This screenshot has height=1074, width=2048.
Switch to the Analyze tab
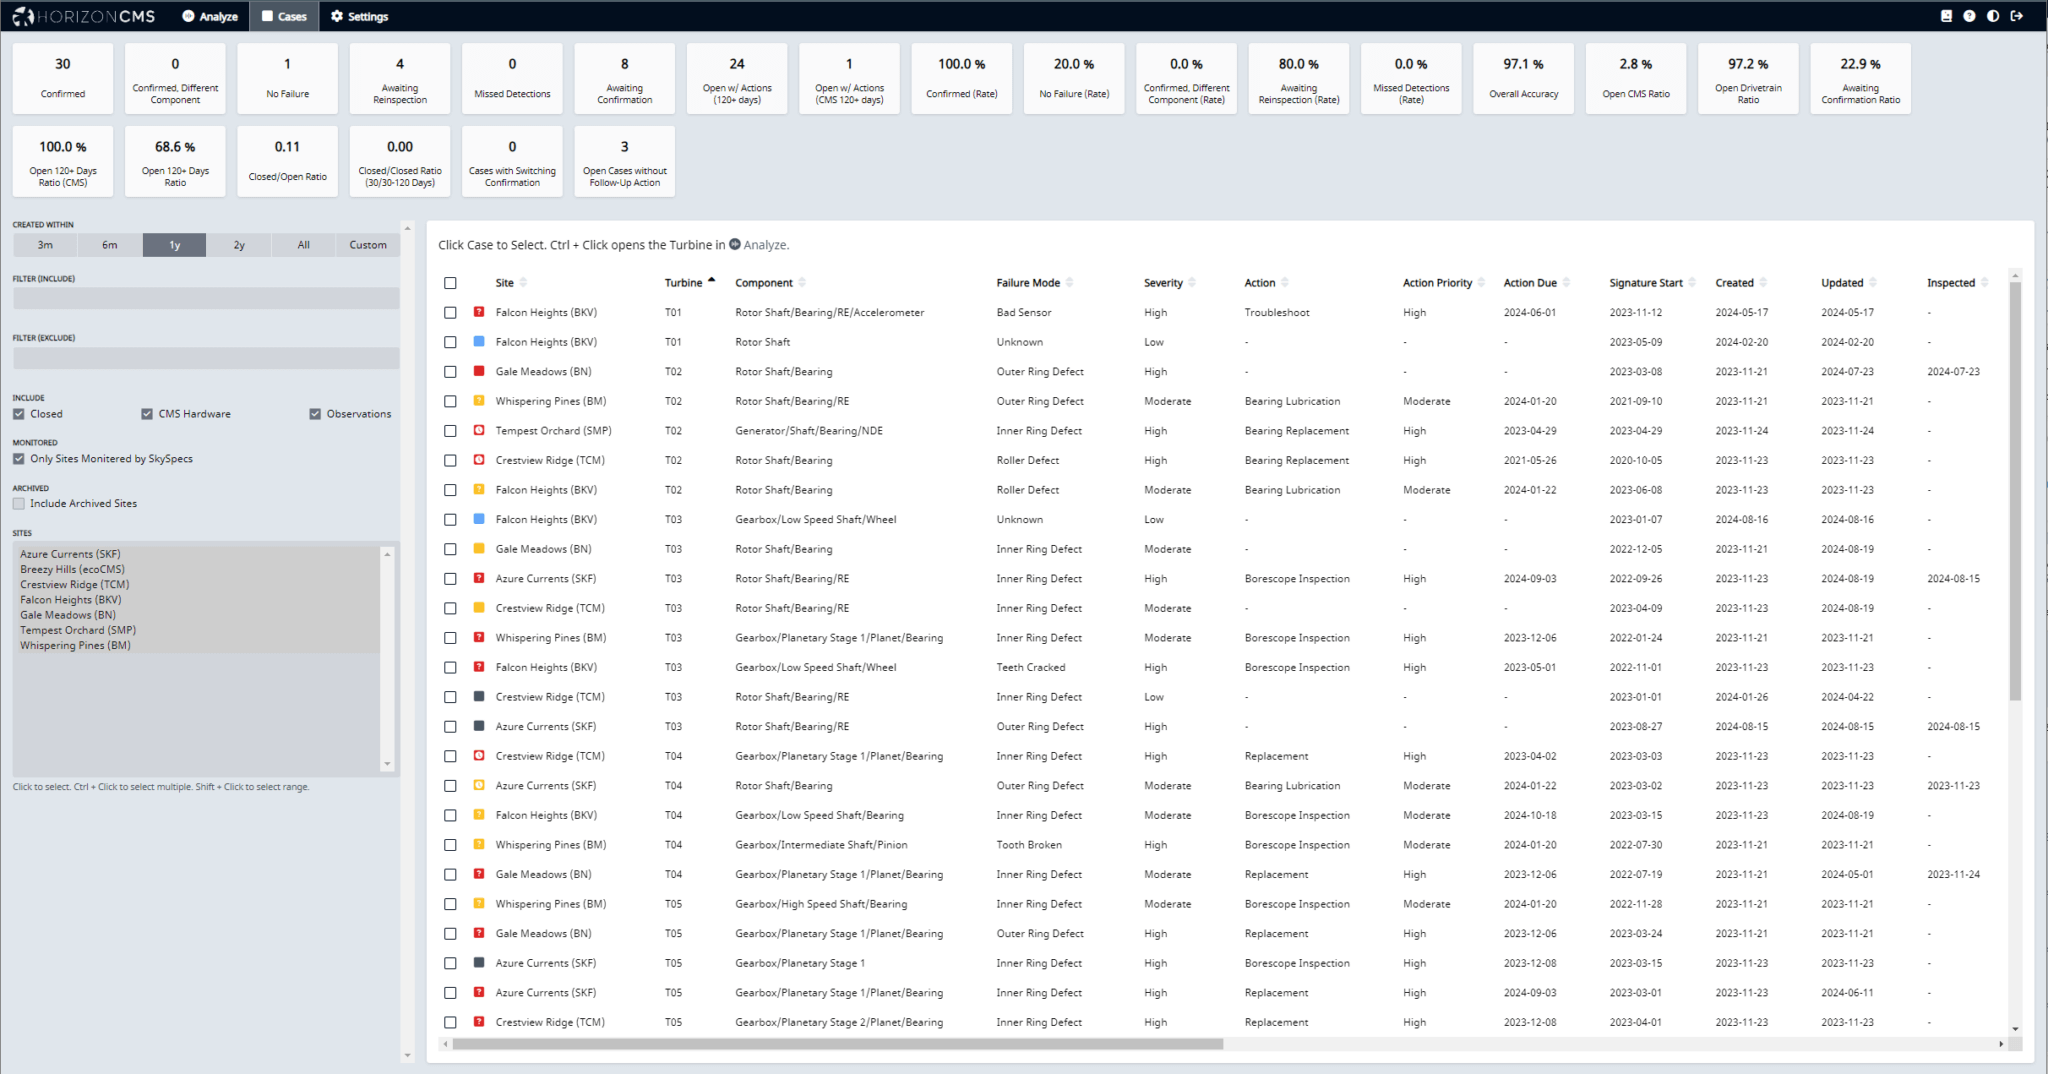point(210,16)
